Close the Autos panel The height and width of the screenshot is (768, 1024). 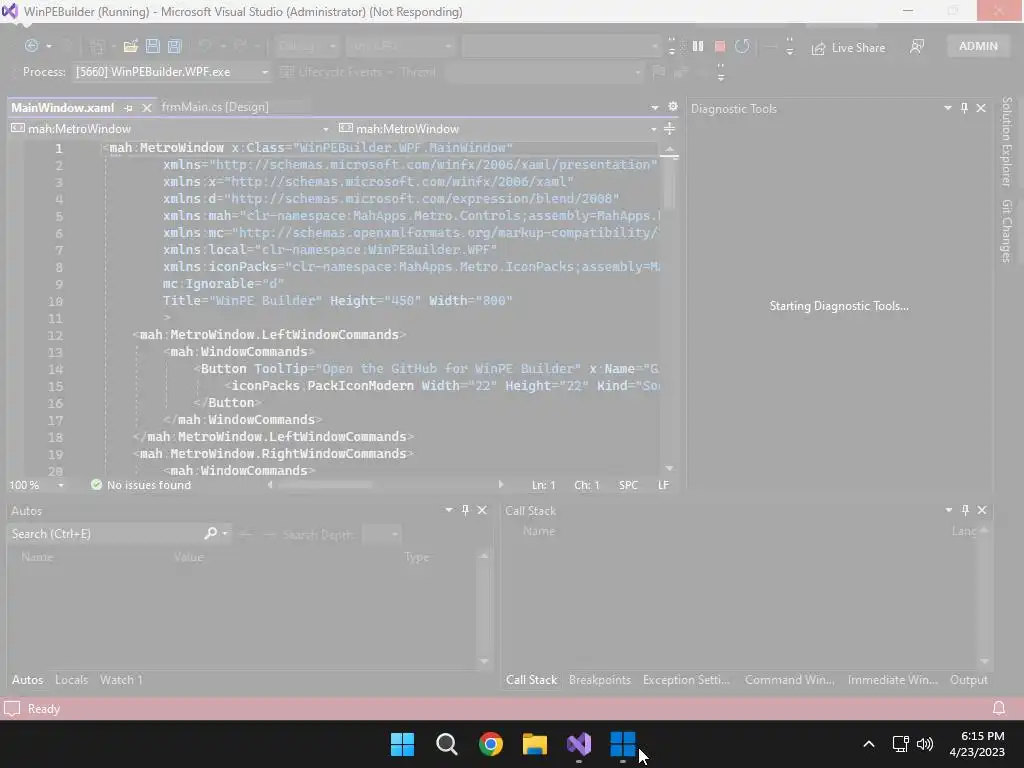tap(482, 510)
